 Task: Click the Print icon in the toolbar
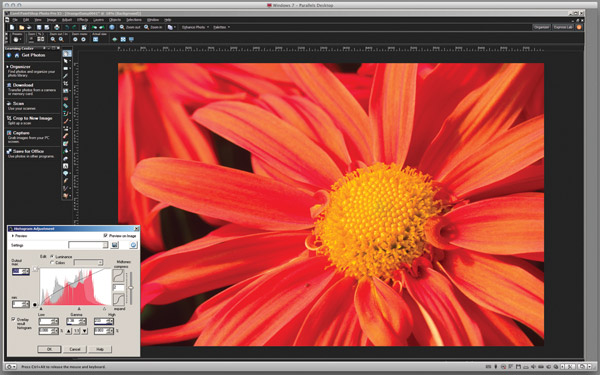pyautogui.click(x=57, y=27)
